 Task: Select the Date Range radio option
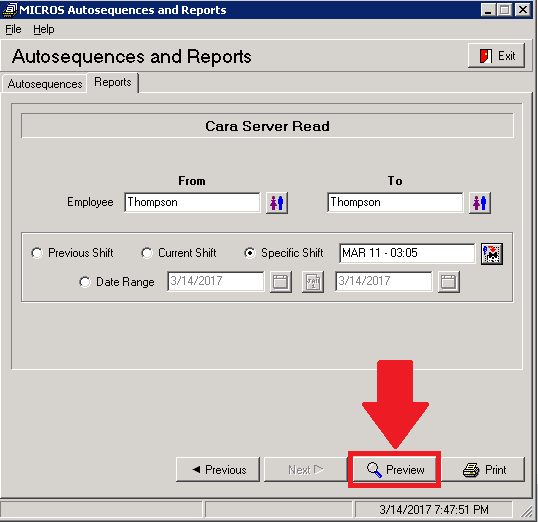[85, 282]
